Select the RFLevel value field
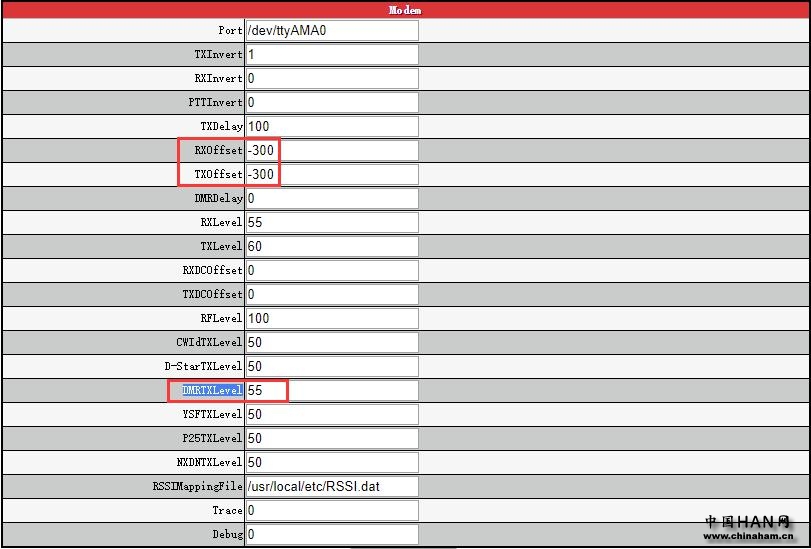Screen dimensions: 811x549 331,318
